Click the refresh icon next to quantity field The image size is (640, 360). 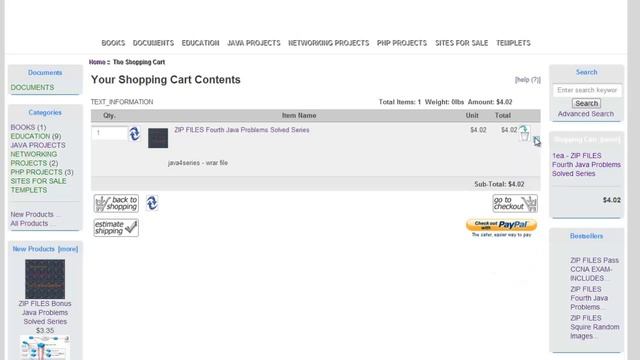tap(135, 133)
